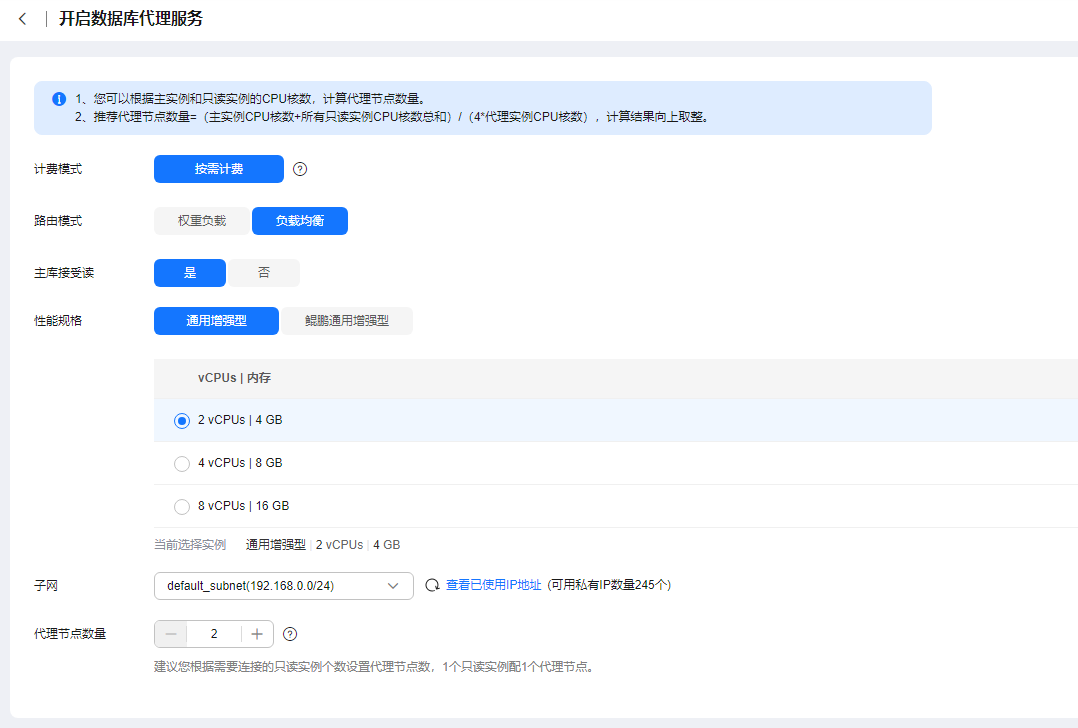
Task: Increase proxy node count with plus button
Action: [257, 634]
